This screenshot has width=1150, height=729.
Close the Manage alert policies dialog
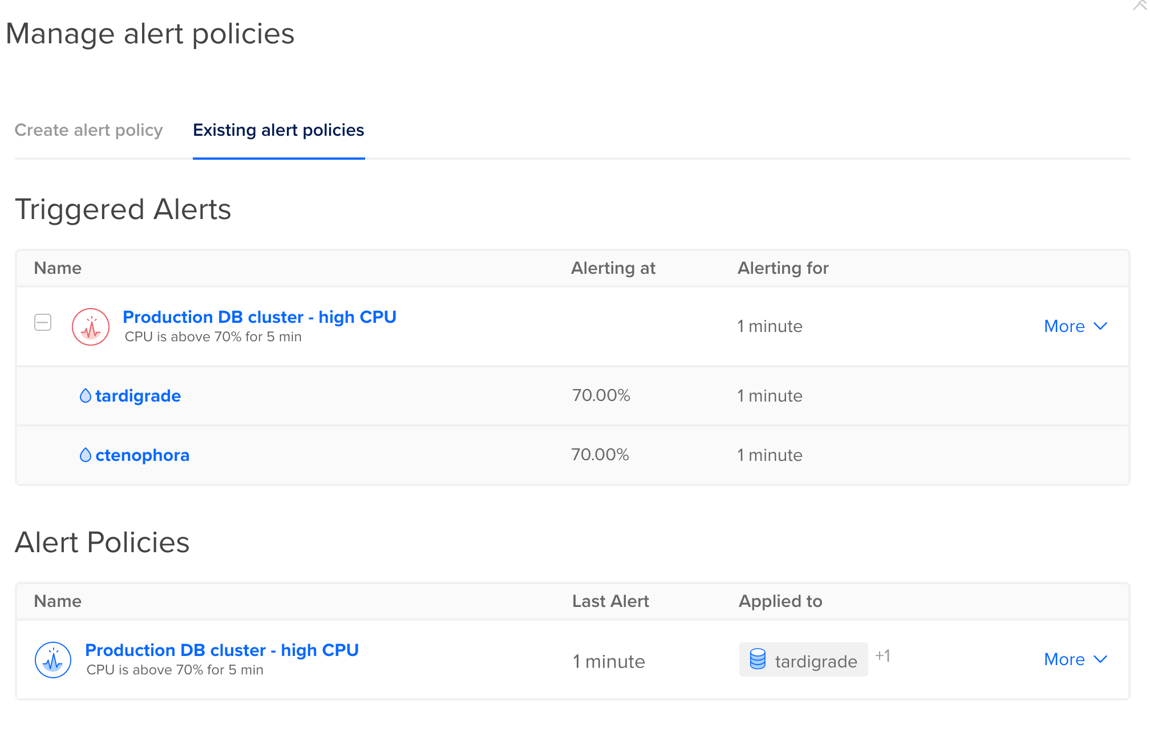pyautogui.click(x=1139, y=5)
